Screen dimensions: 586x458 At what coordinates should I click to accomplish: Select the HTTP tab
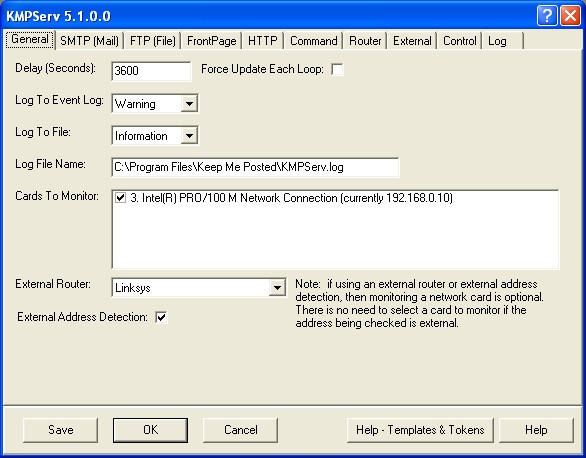pyautogui.click(x=263, y=40)
